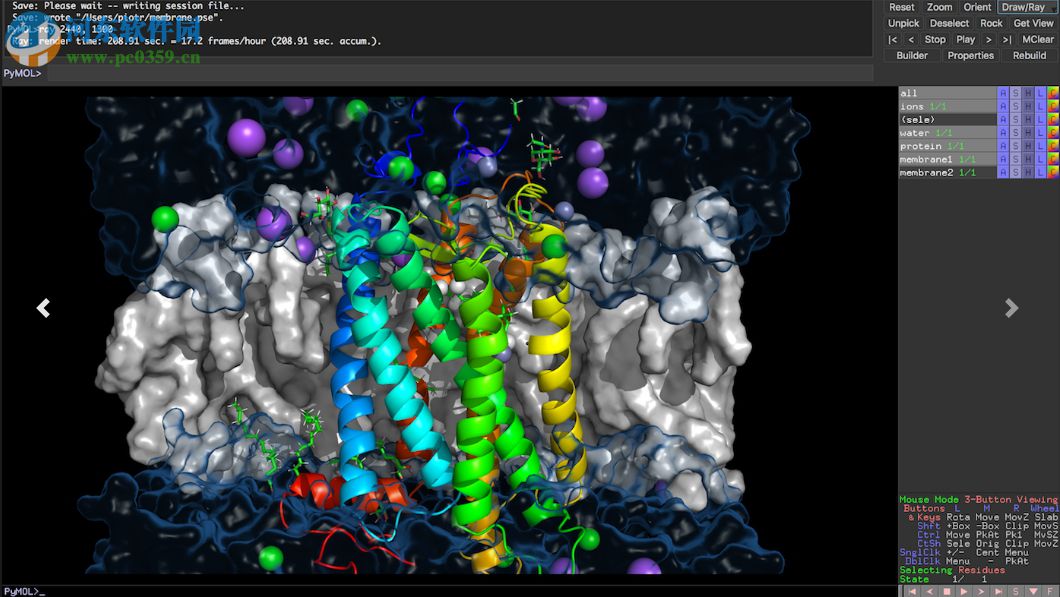Open the Properties panel
The width and height of the screenshot is (1060, 597).
pos(970,56)
